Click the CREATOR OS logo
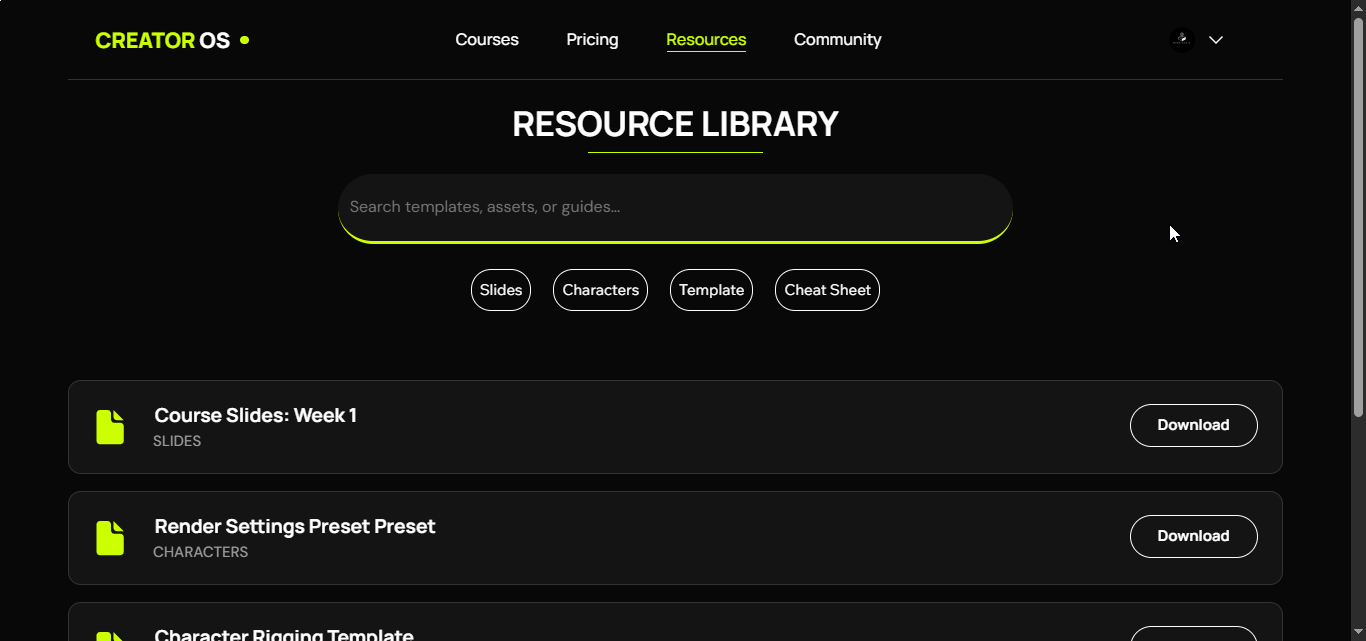This screenshot has height=641, width=1366. 162,39
